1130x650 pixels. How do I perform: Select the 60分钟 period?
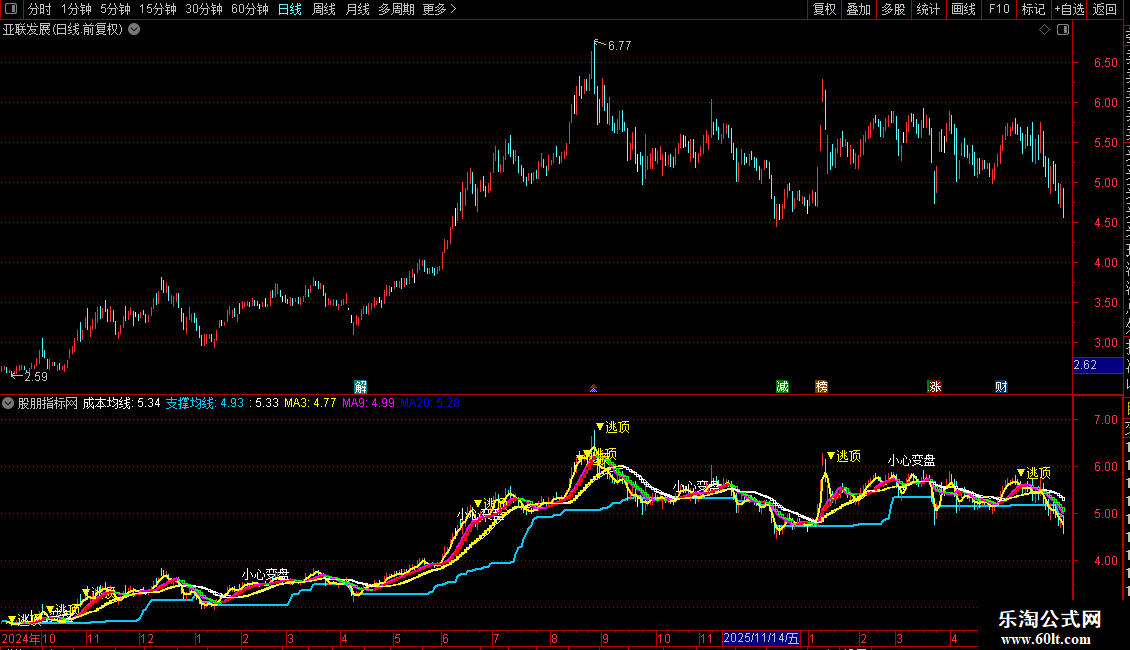click(250, 9)
